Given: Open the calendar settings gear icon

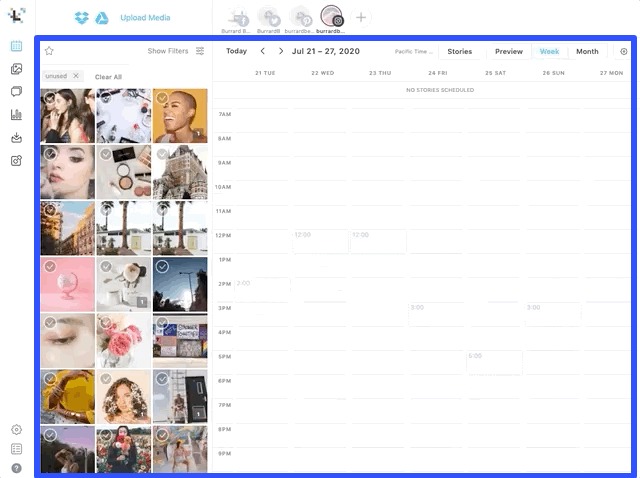Looking at the screenshot, I should click(x=624, y=51).
